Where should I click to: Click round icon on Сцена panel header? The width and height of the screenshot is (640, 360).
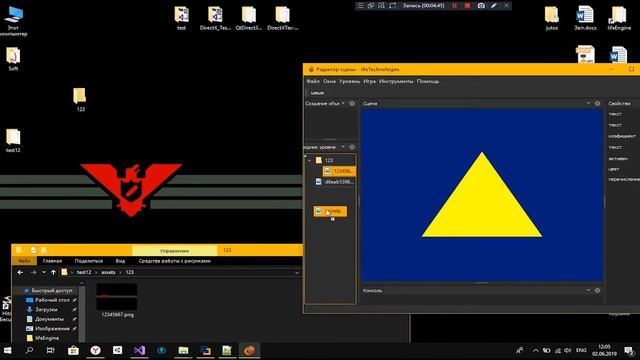pyautogui.click(x=597, y=103)
